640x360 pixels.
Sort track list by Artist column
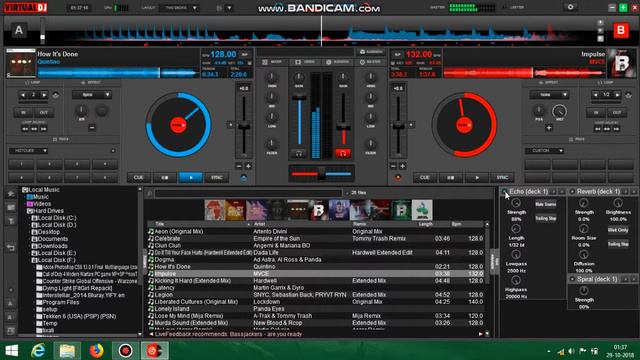(301, 224)
